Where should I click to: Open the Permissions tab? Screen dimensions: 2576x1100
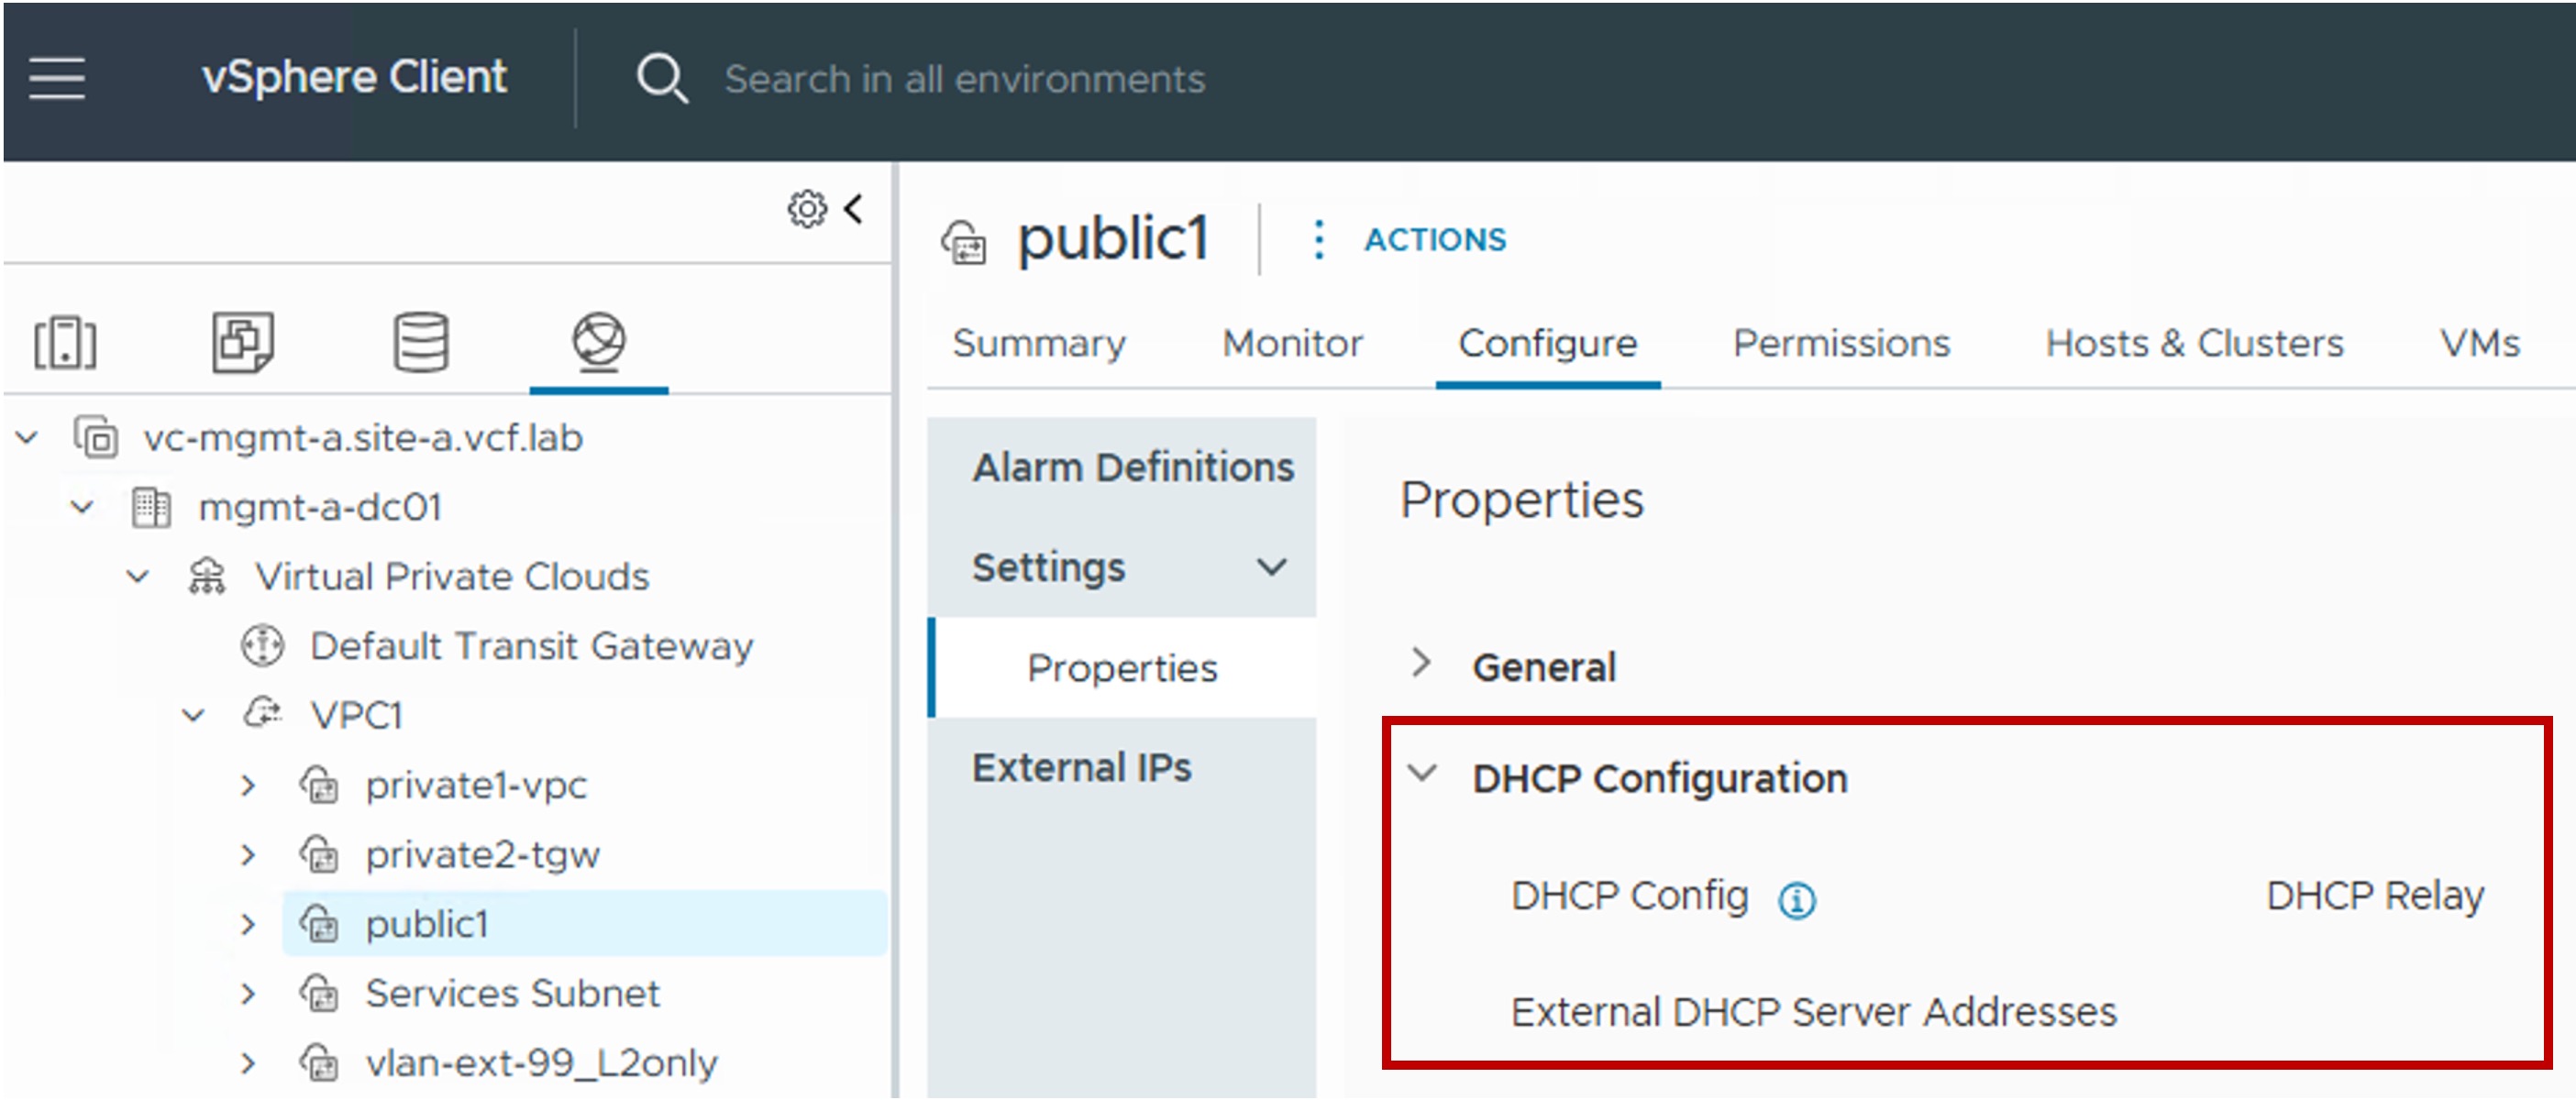click(x=1841, y=344)
